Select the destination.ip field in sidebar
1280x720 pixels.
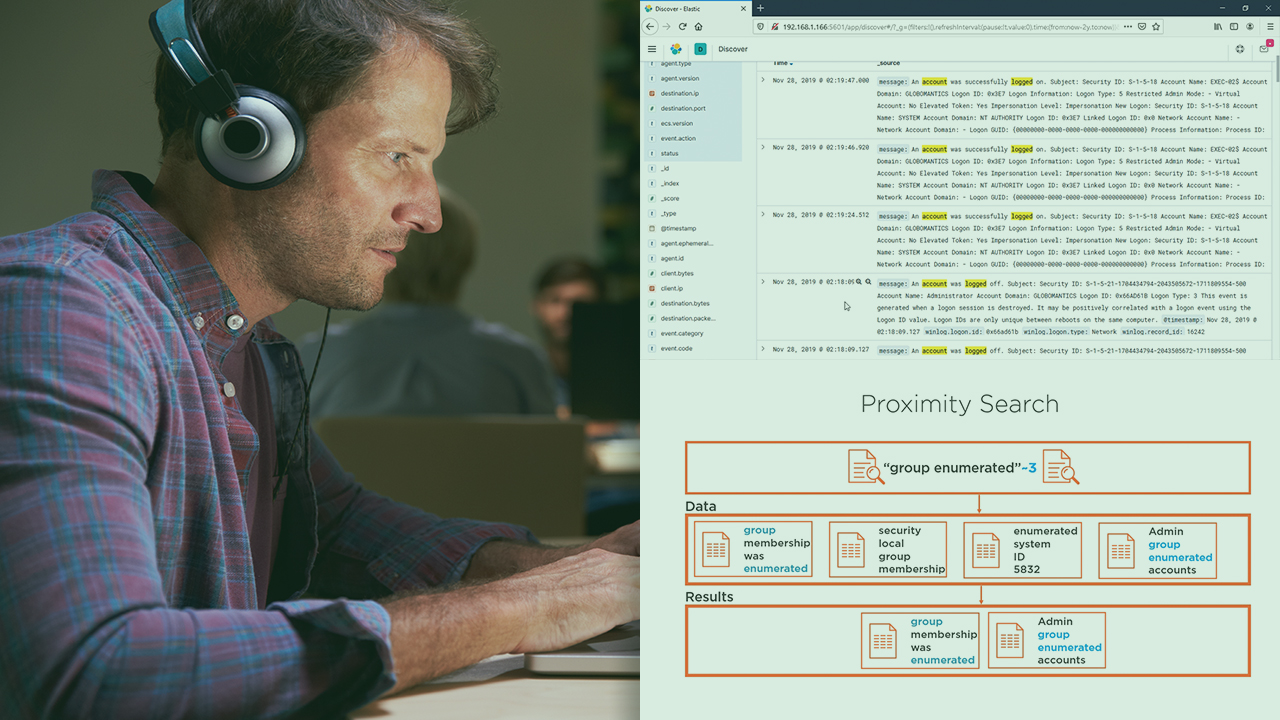[x=679, y=93]
